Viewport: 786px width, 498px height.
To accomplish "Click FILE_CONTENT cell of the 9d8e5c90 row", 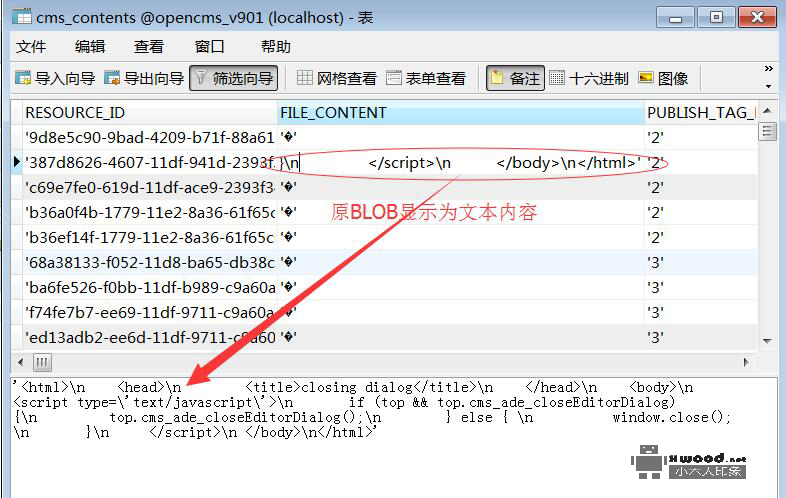I will (461, 137).
